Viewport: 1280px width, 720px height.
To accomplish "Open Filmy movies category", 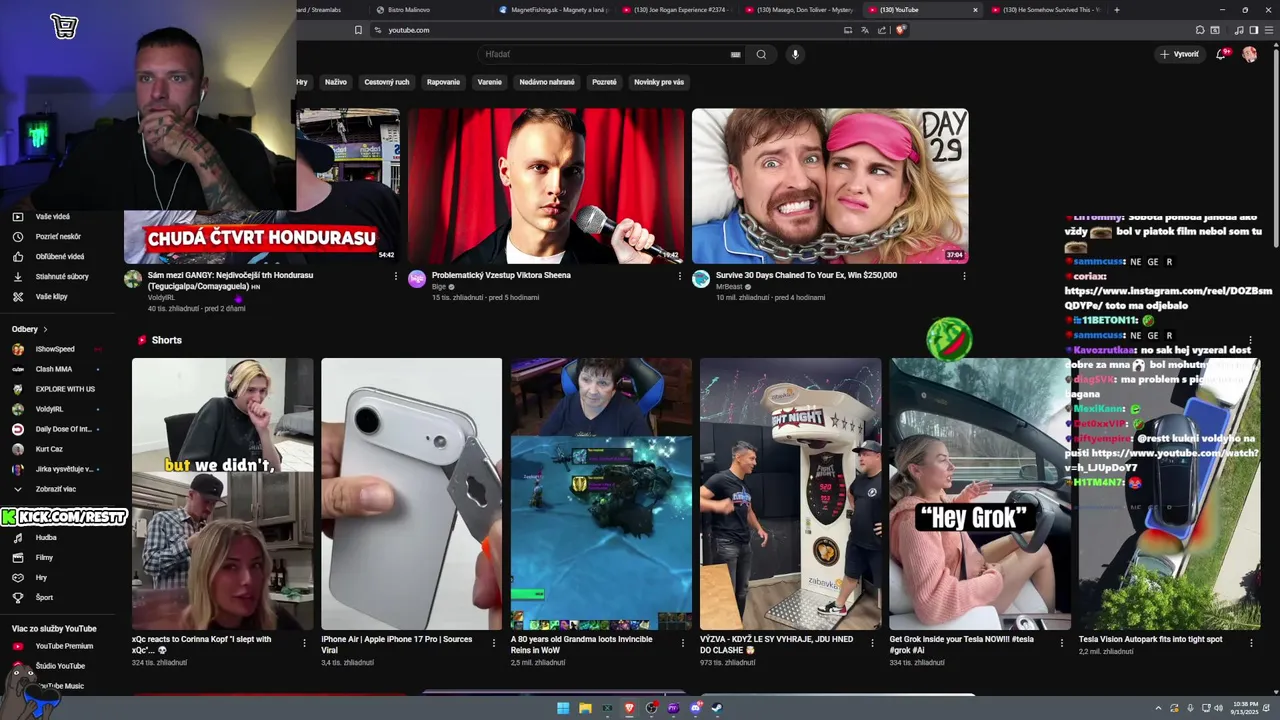I will tap(57, 558).
